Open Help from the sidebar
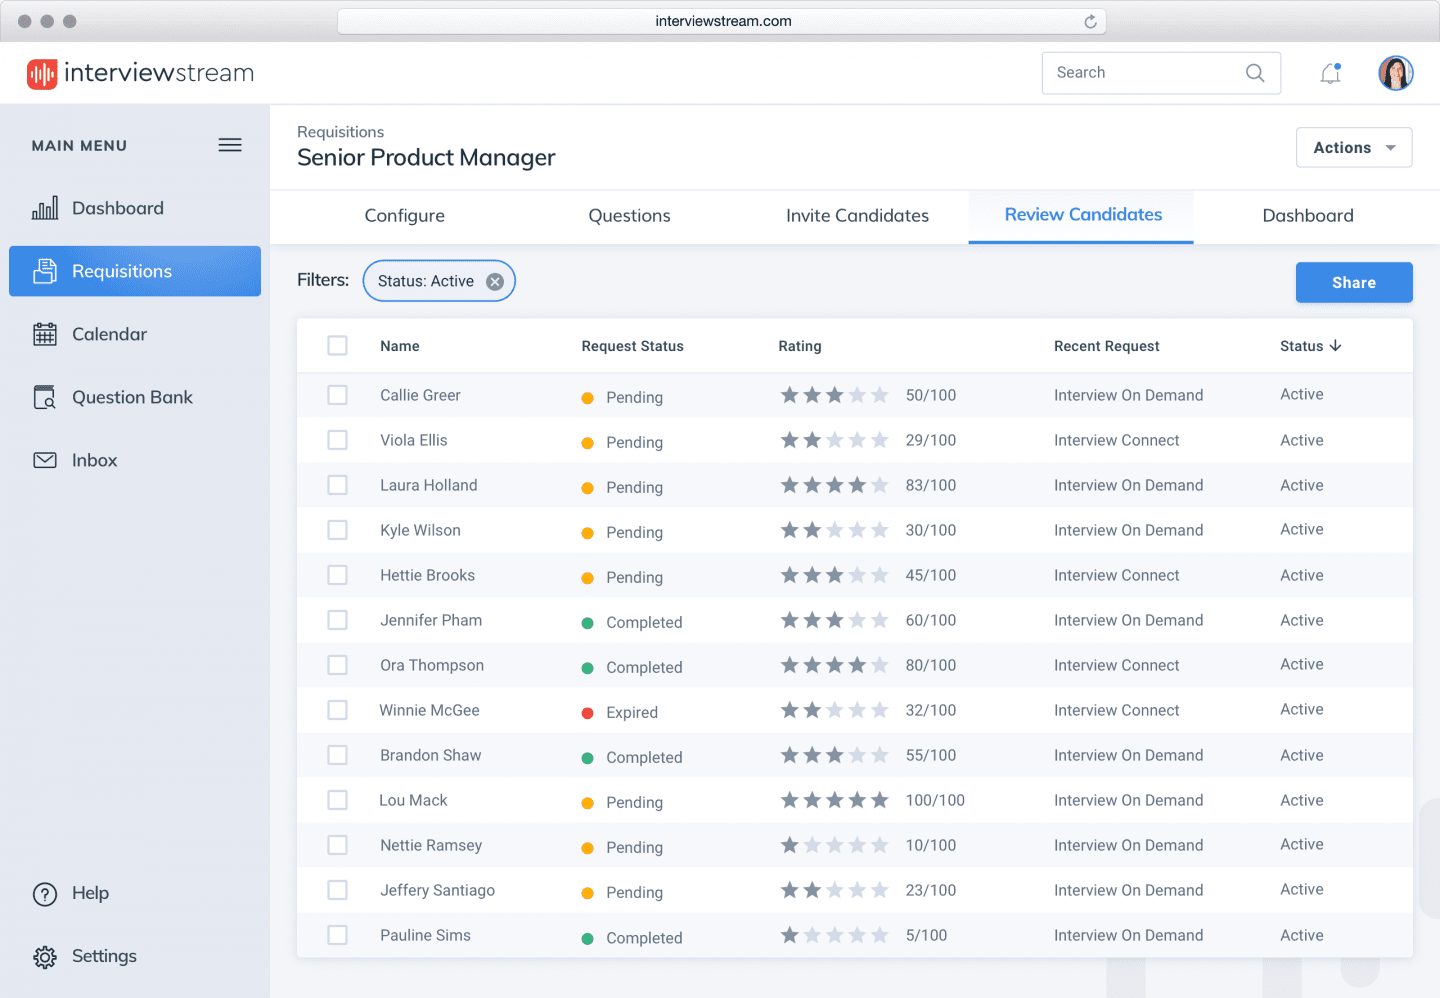This screenshot has width=1440, height=998. pos(45,894)
